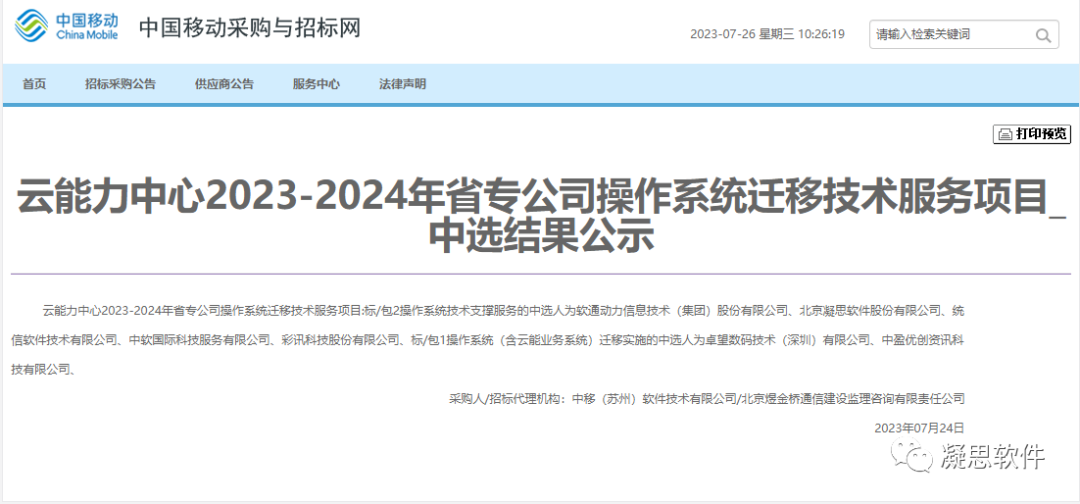Image resolution: width=1080 pixels, height=504 pixels.
Task: Open the 法律声明 menu
Action: 402,84
